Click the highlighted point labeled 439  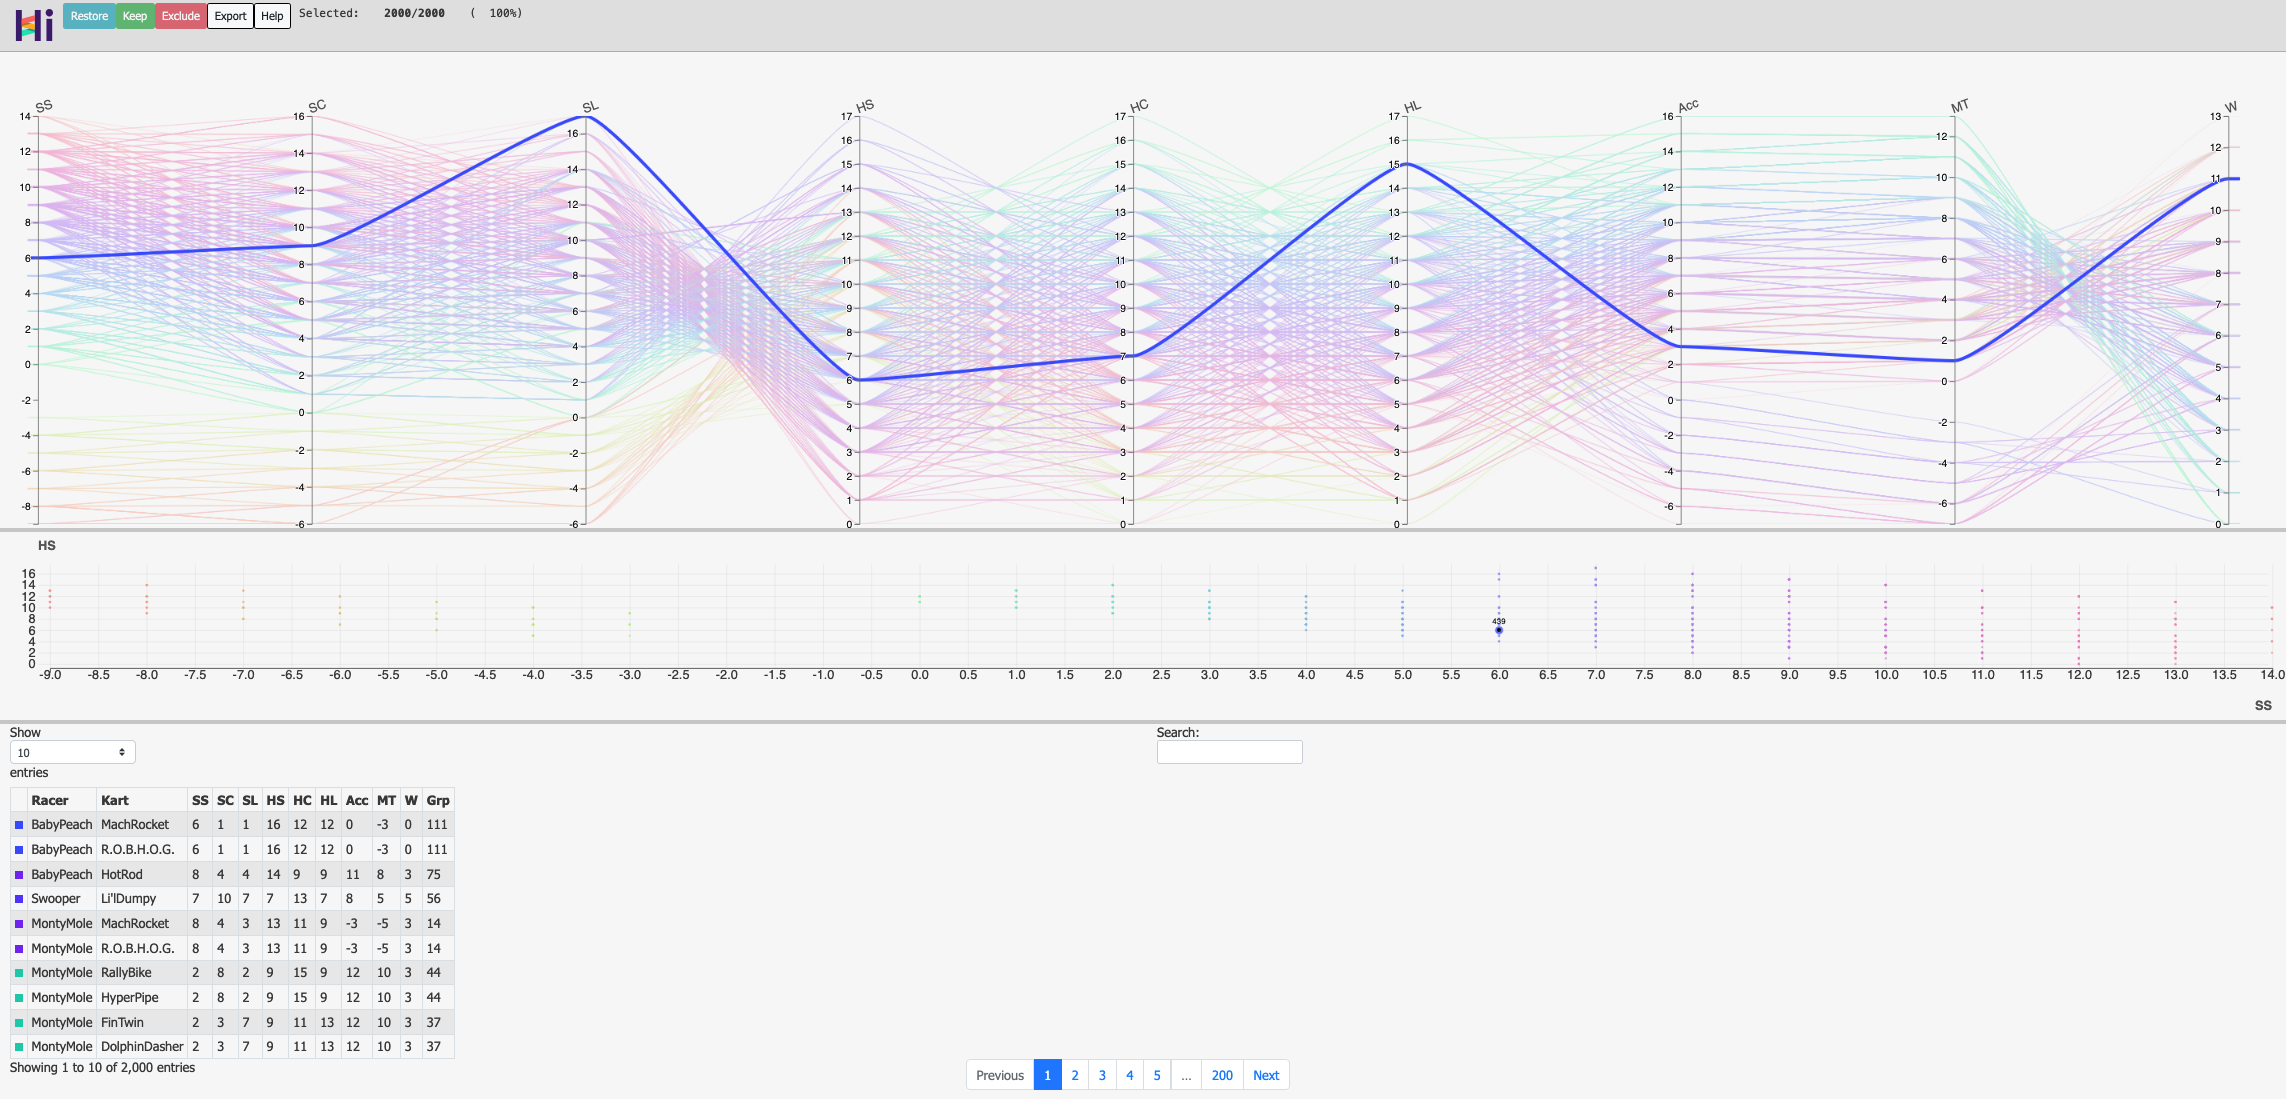click(1499, 630)
